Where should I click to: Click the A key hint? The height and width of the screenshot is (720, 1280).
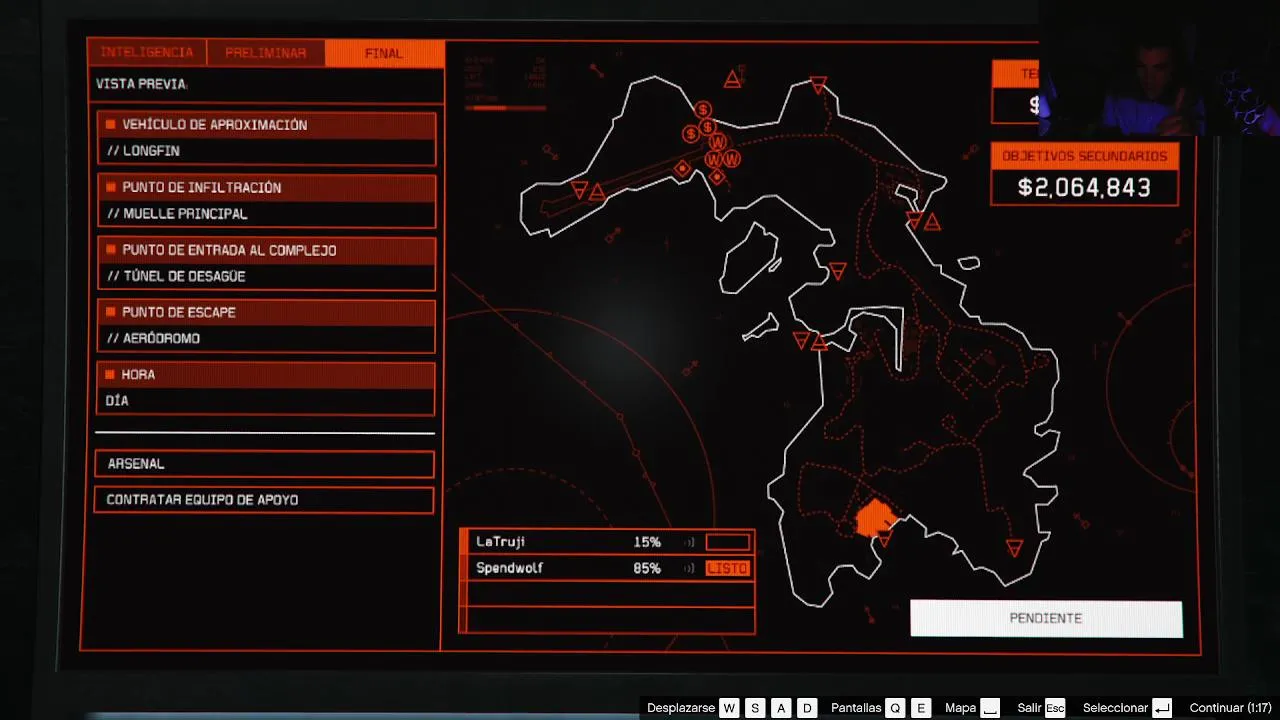click(x=781, y=708)
